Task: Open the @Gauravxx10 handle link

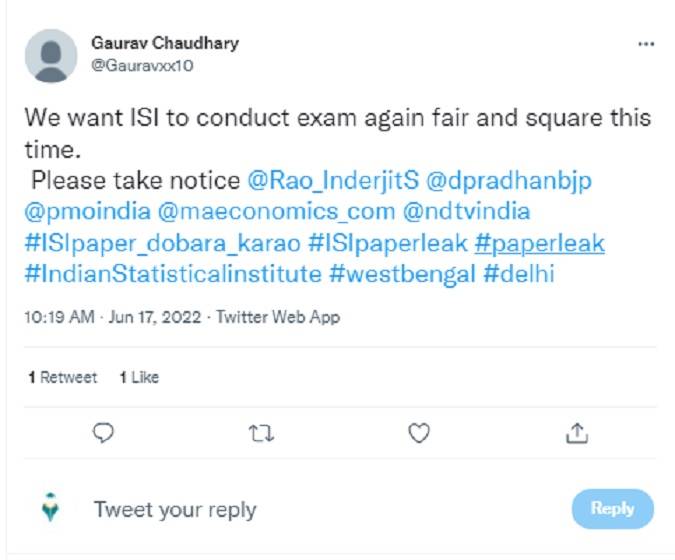Action: click(x=141, y=65)
